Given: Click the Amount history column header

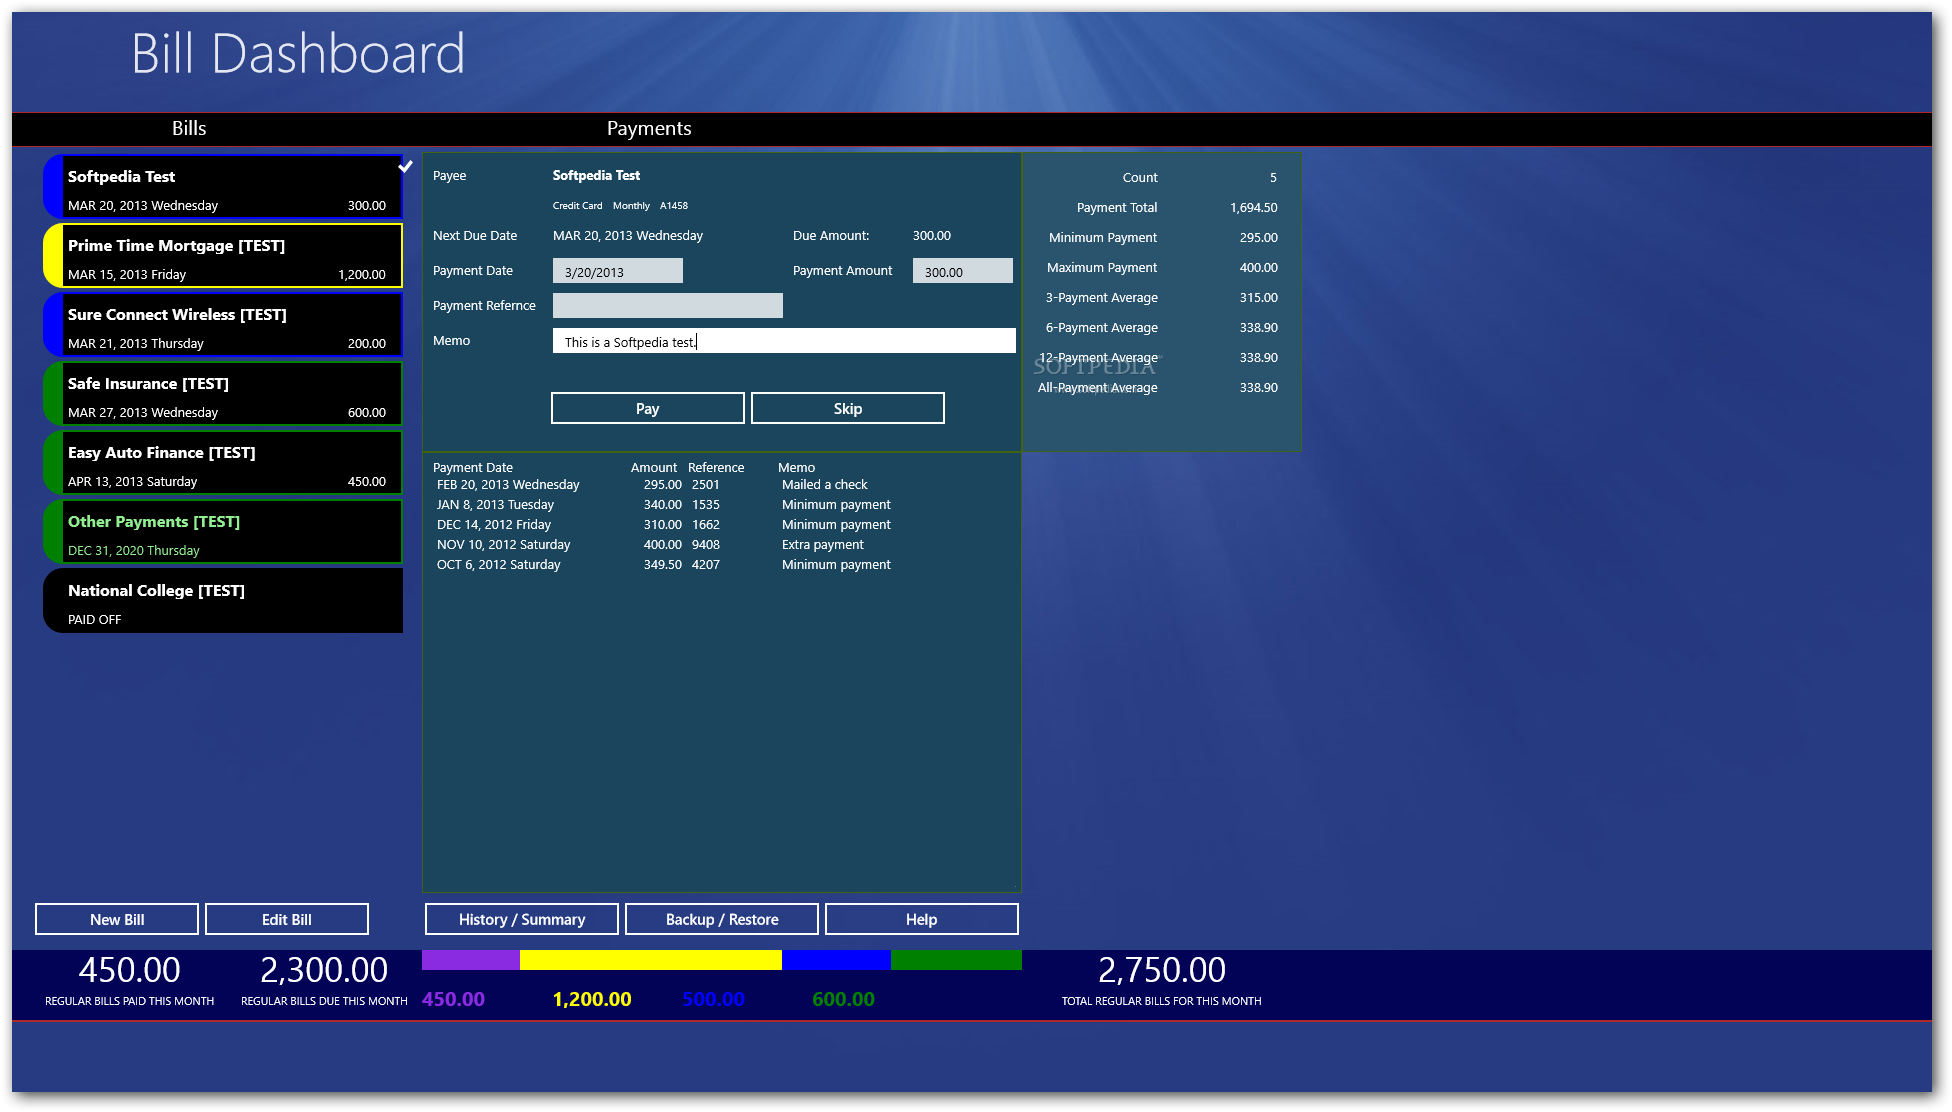Looking at the screenshot, I should [654, 467].
